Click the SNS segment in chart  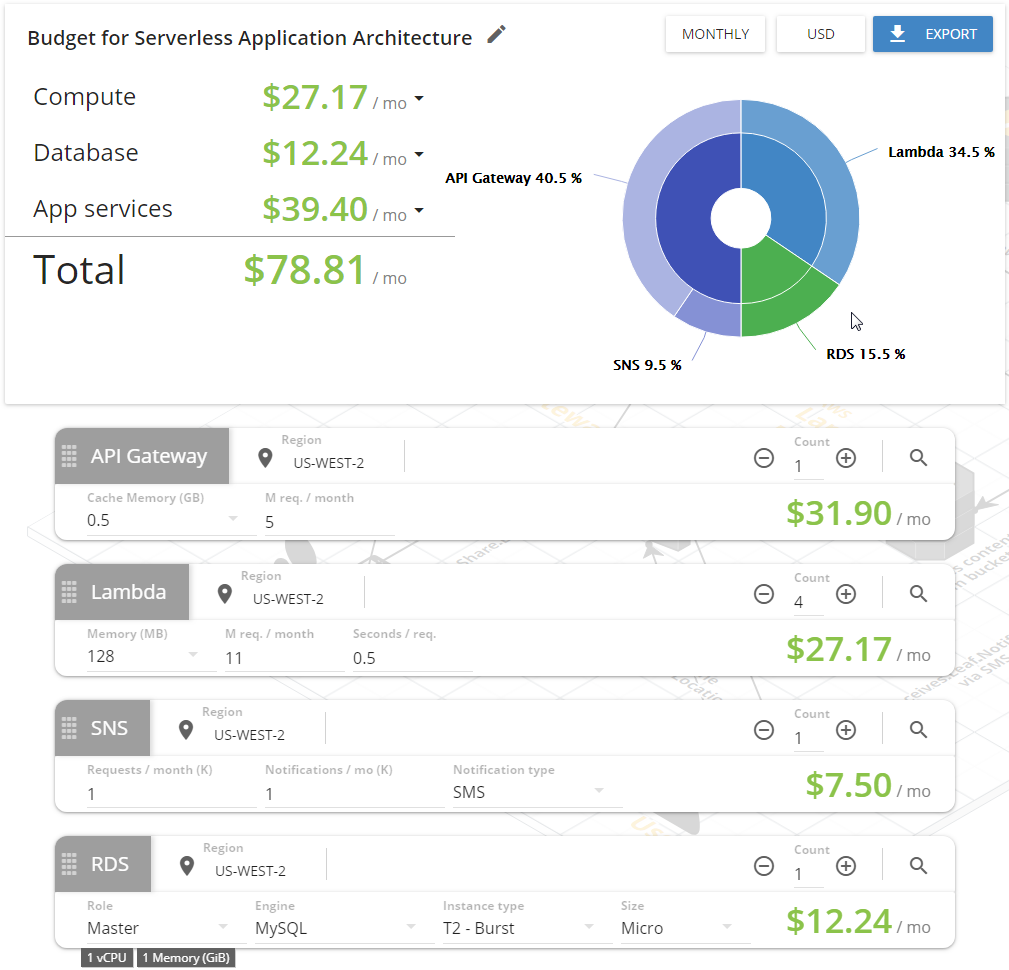click(x=711, y=315)
